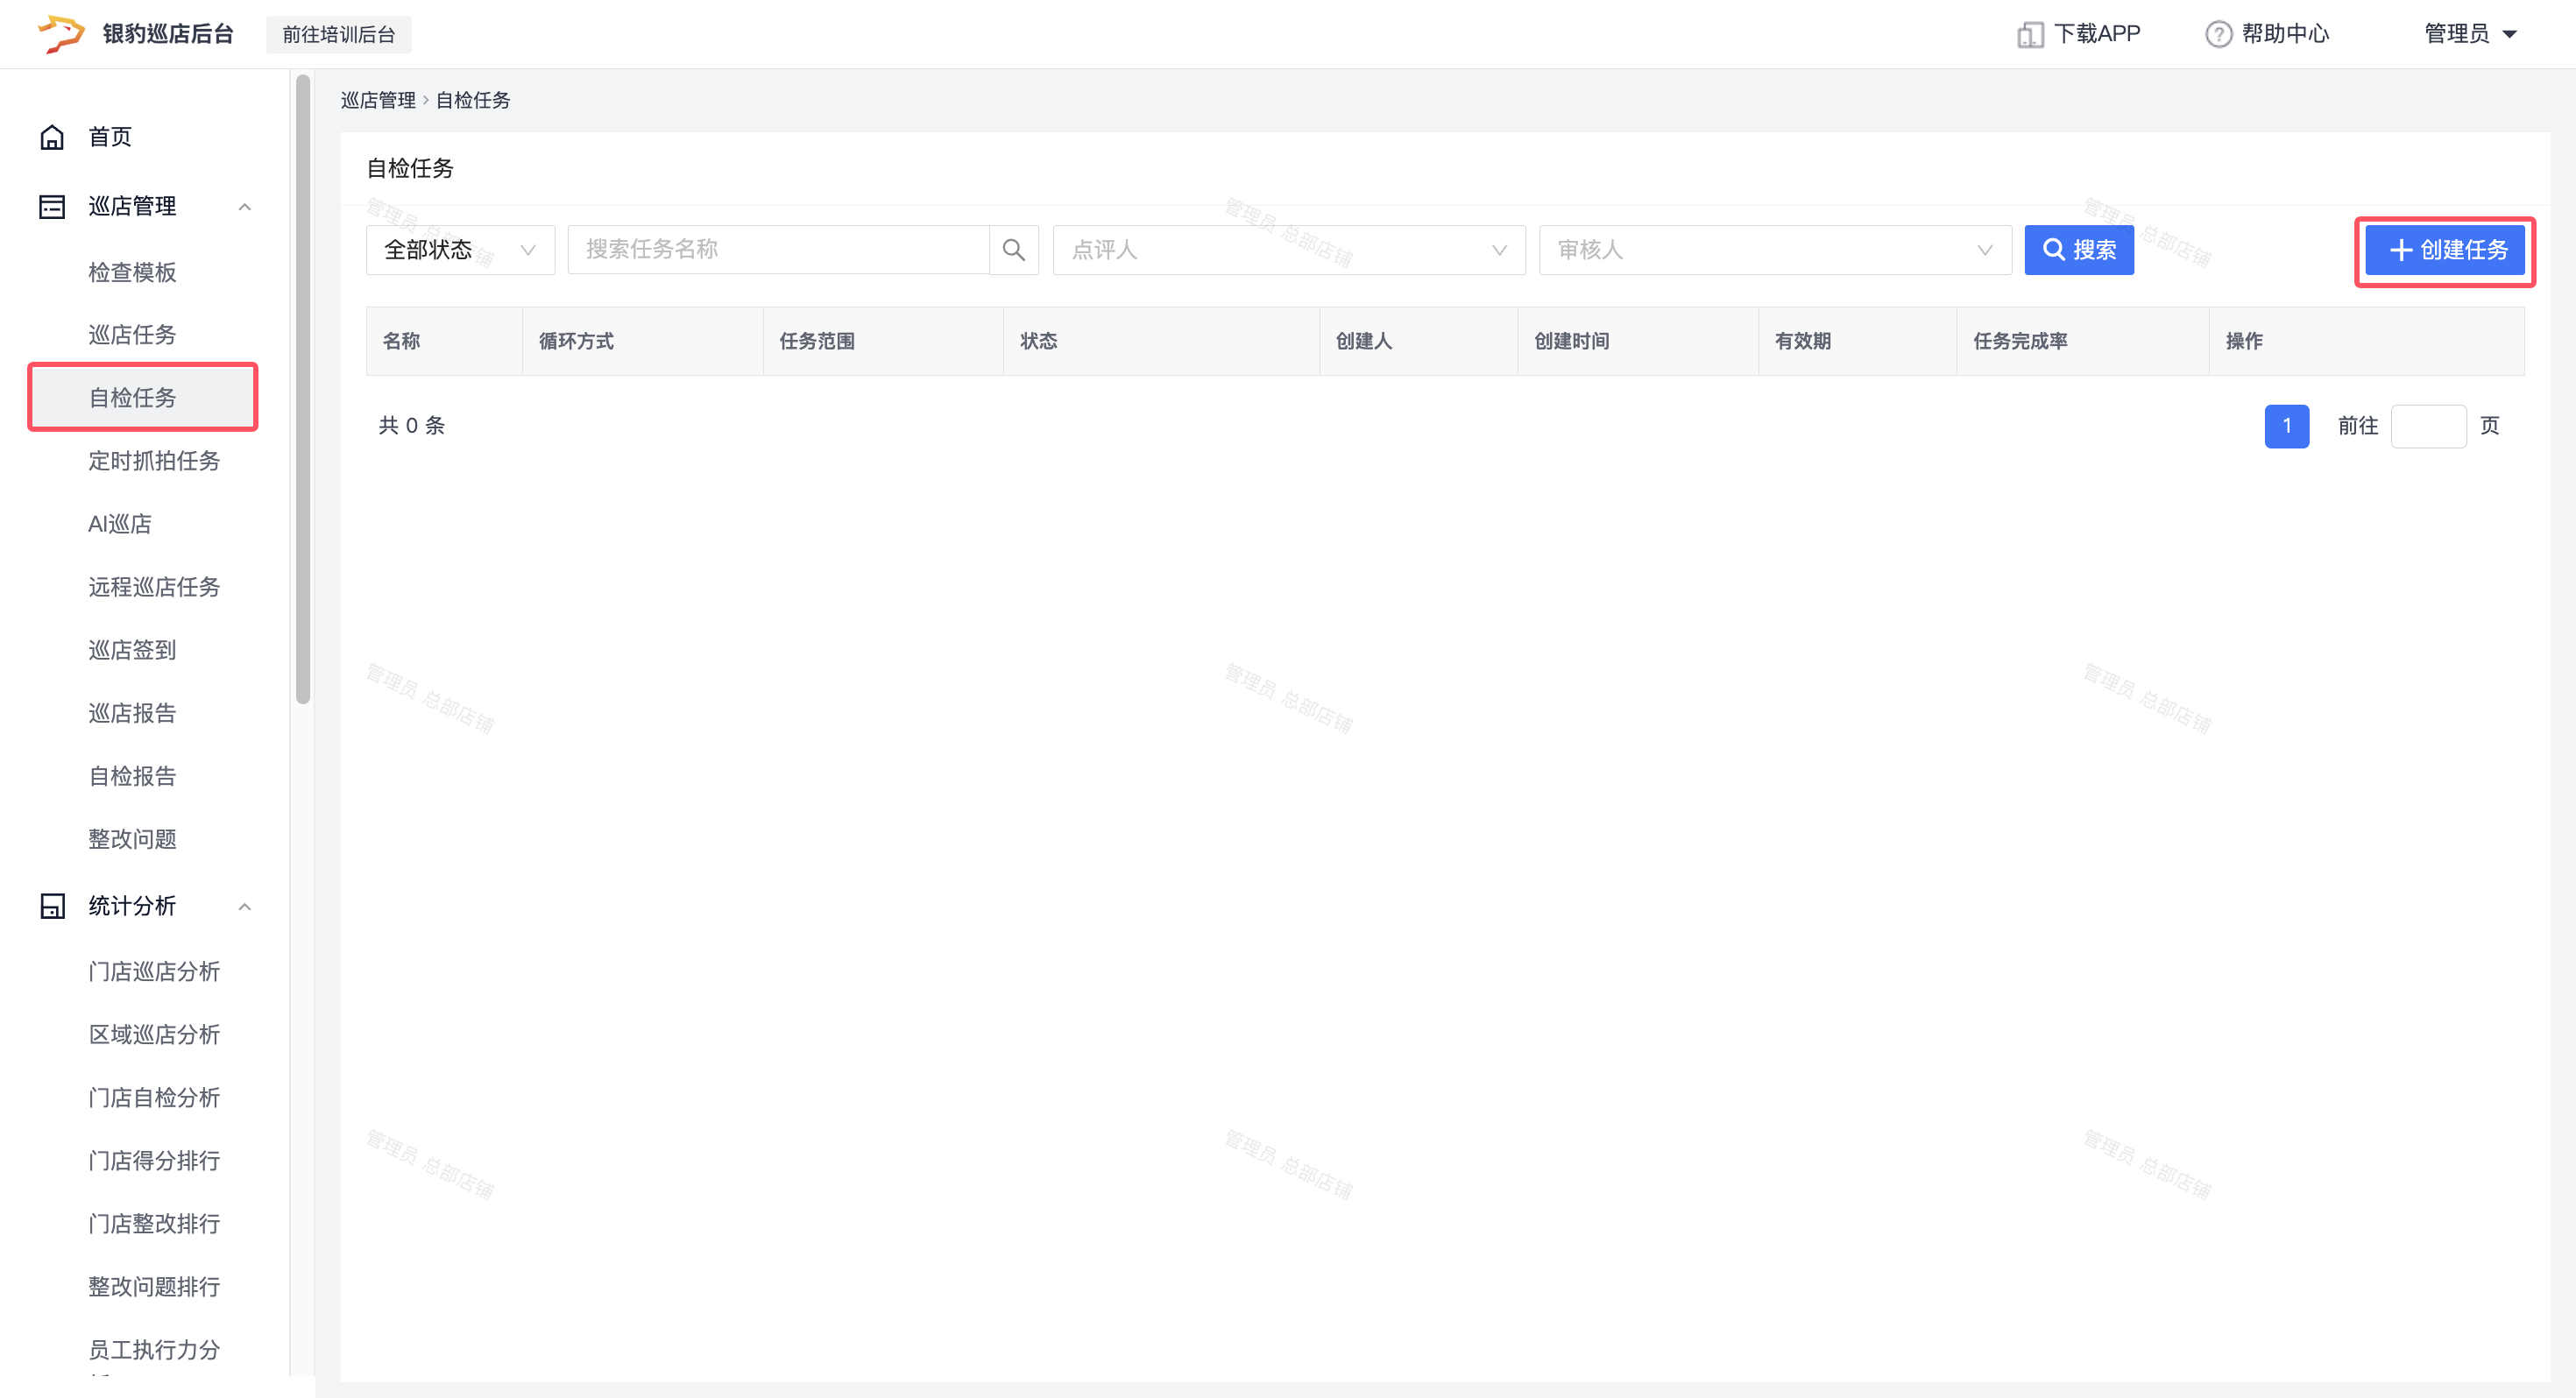Collapse the 统计分析 menu chevron
The image size is (2576, 1398).
(244, 907)
